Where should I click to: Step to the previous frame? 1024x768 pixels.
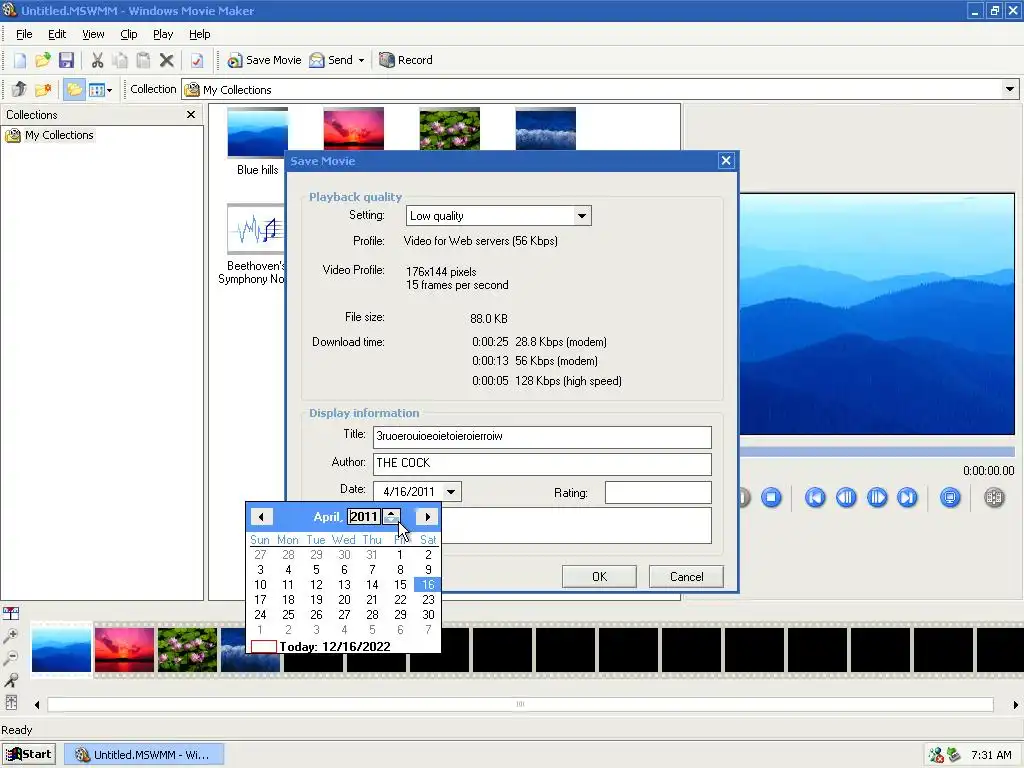click(846, 498)
